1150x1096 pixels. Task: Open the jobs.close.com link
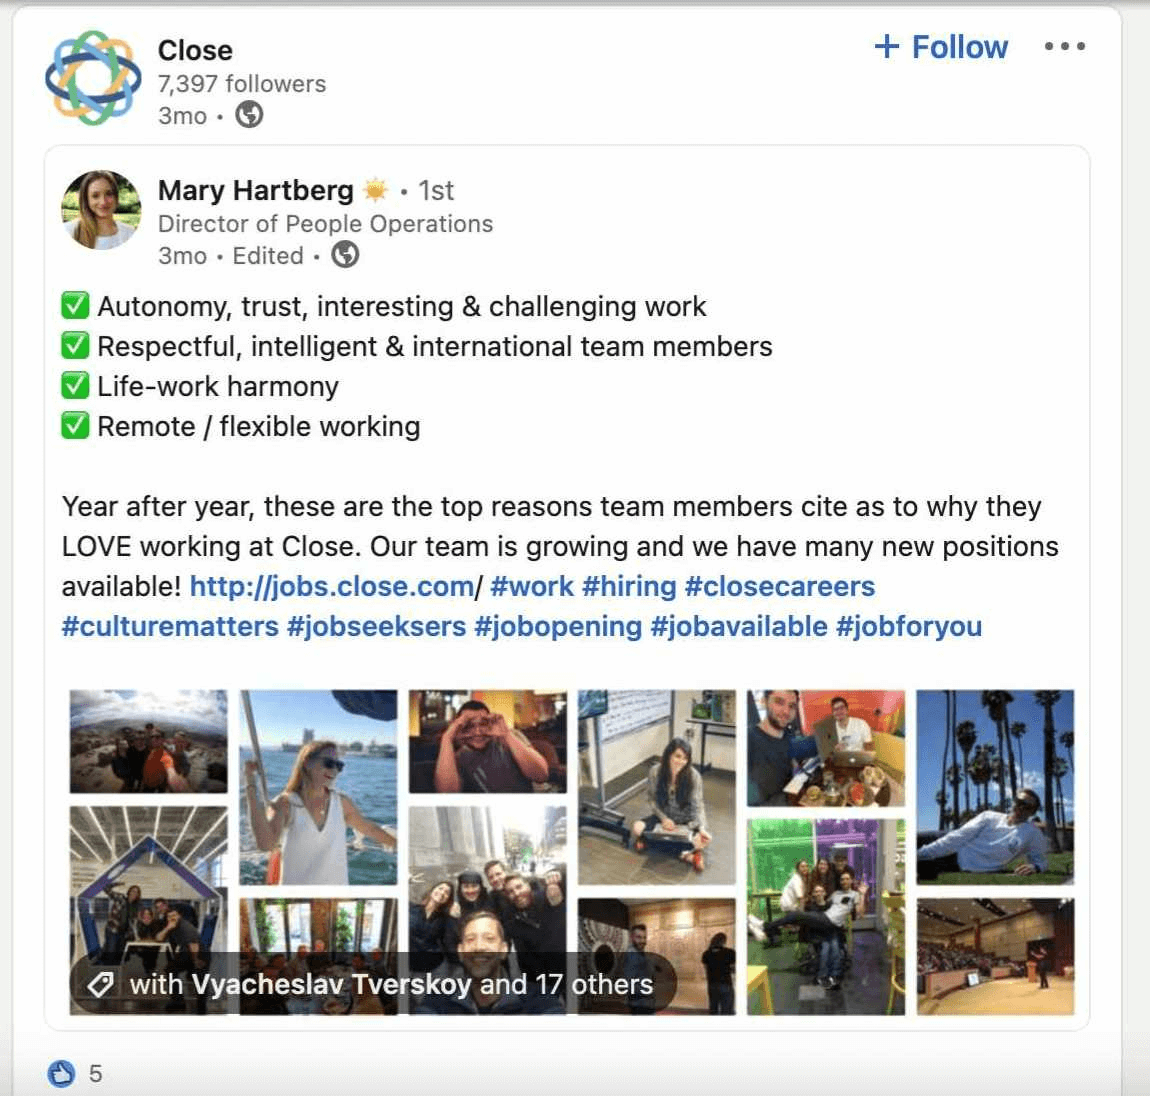[334, 586]
